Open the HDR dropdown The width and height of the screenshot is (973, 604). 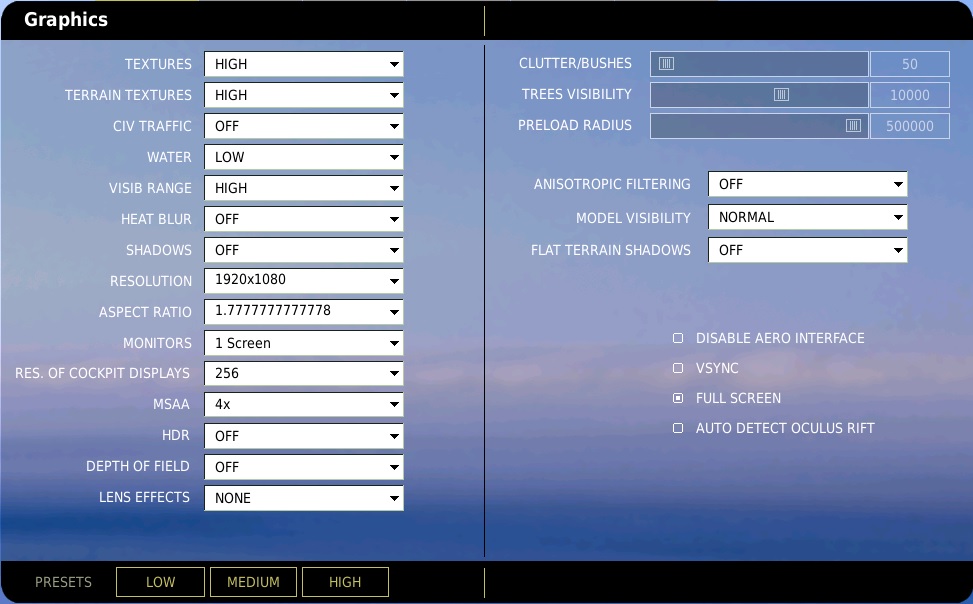303,436
